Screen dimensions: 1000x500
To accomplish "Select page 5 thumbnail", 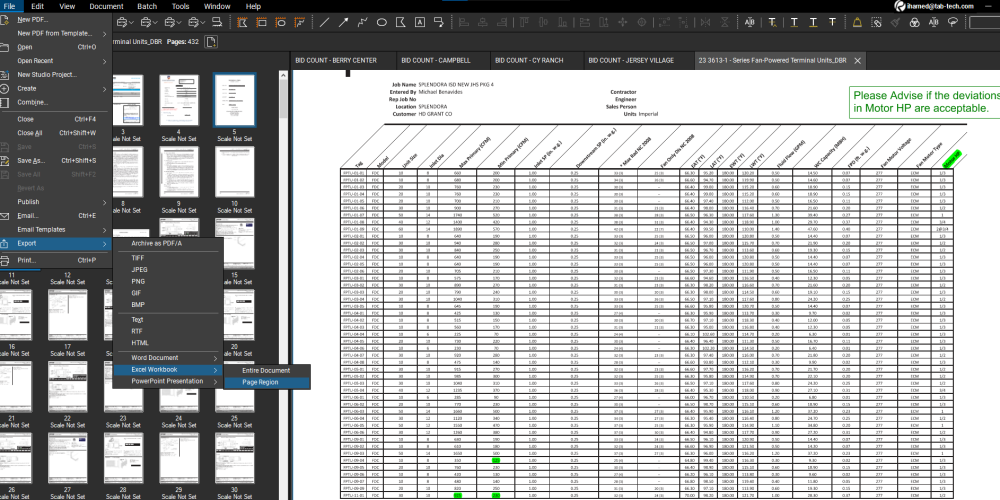I will [x=234, y=99].
